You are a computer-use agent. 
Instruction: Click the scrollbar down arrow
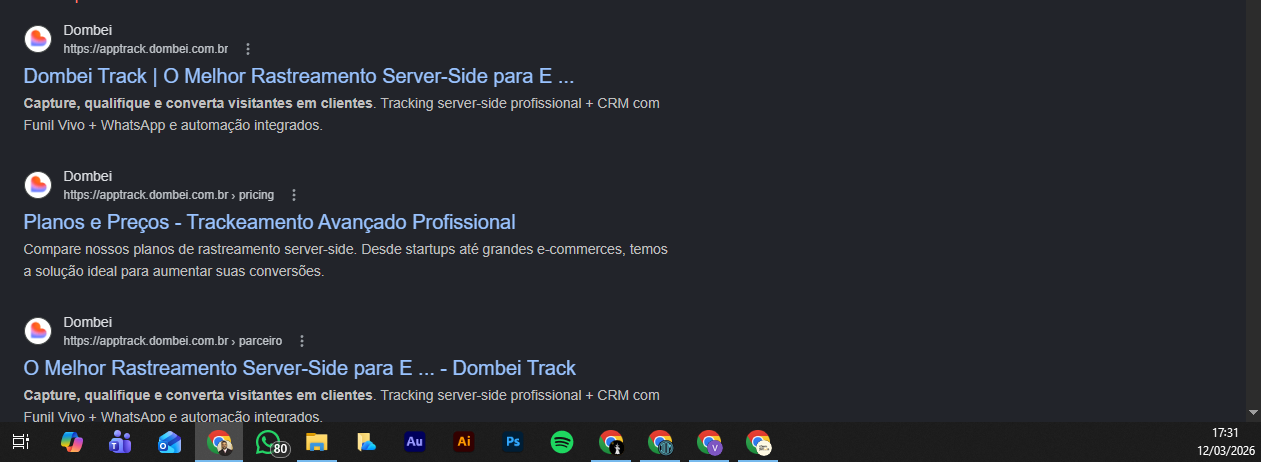click(x=1253, y=411)
